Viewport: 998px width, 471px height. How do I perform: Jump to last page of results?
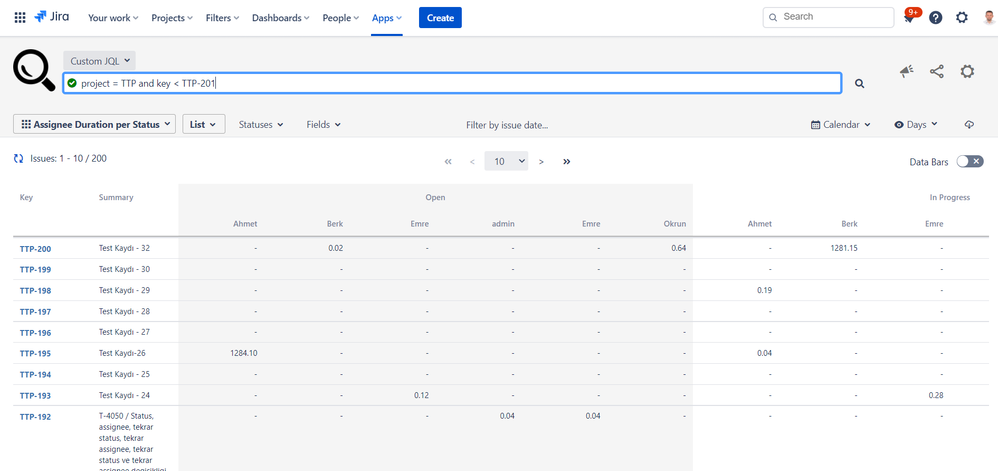point(566,162)
